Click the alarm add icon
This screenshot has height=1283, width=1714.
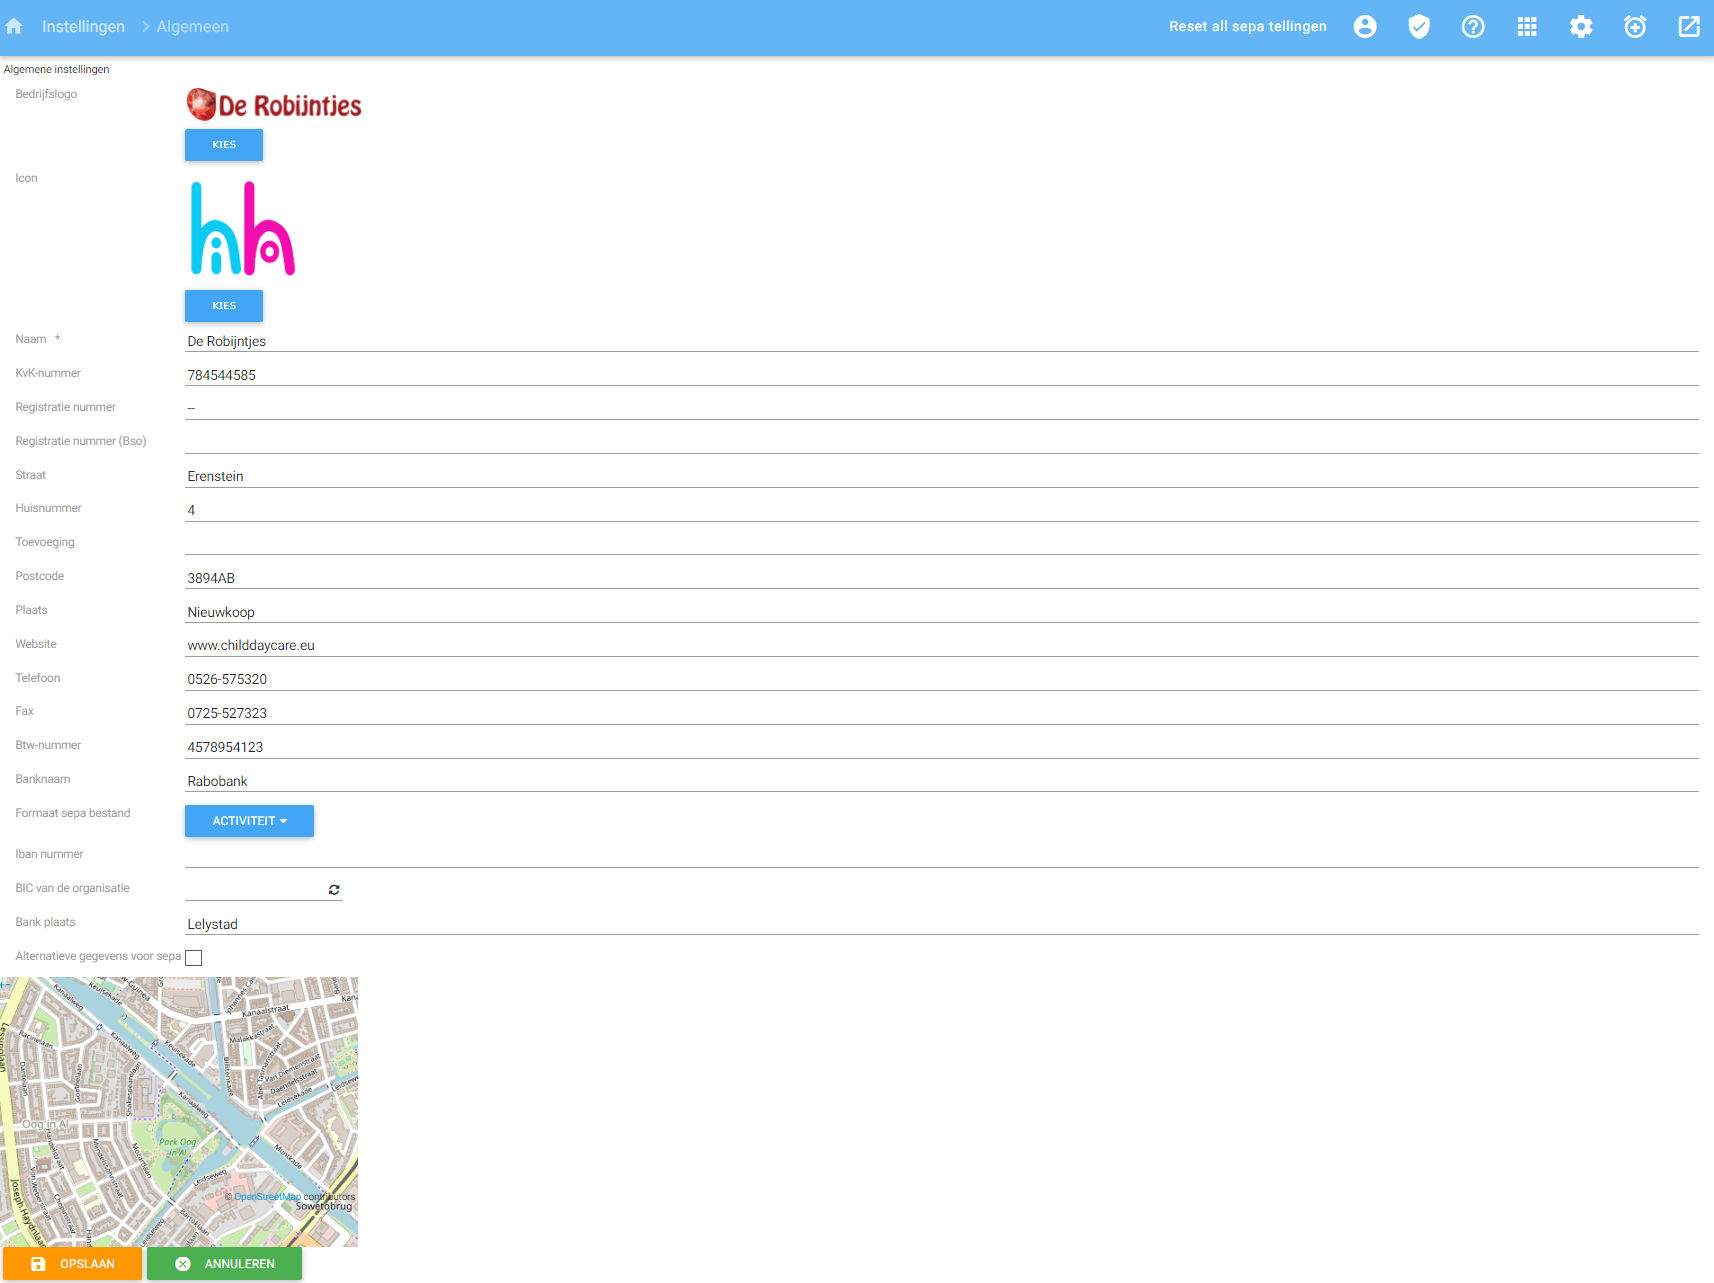(x=1635, y=27)
